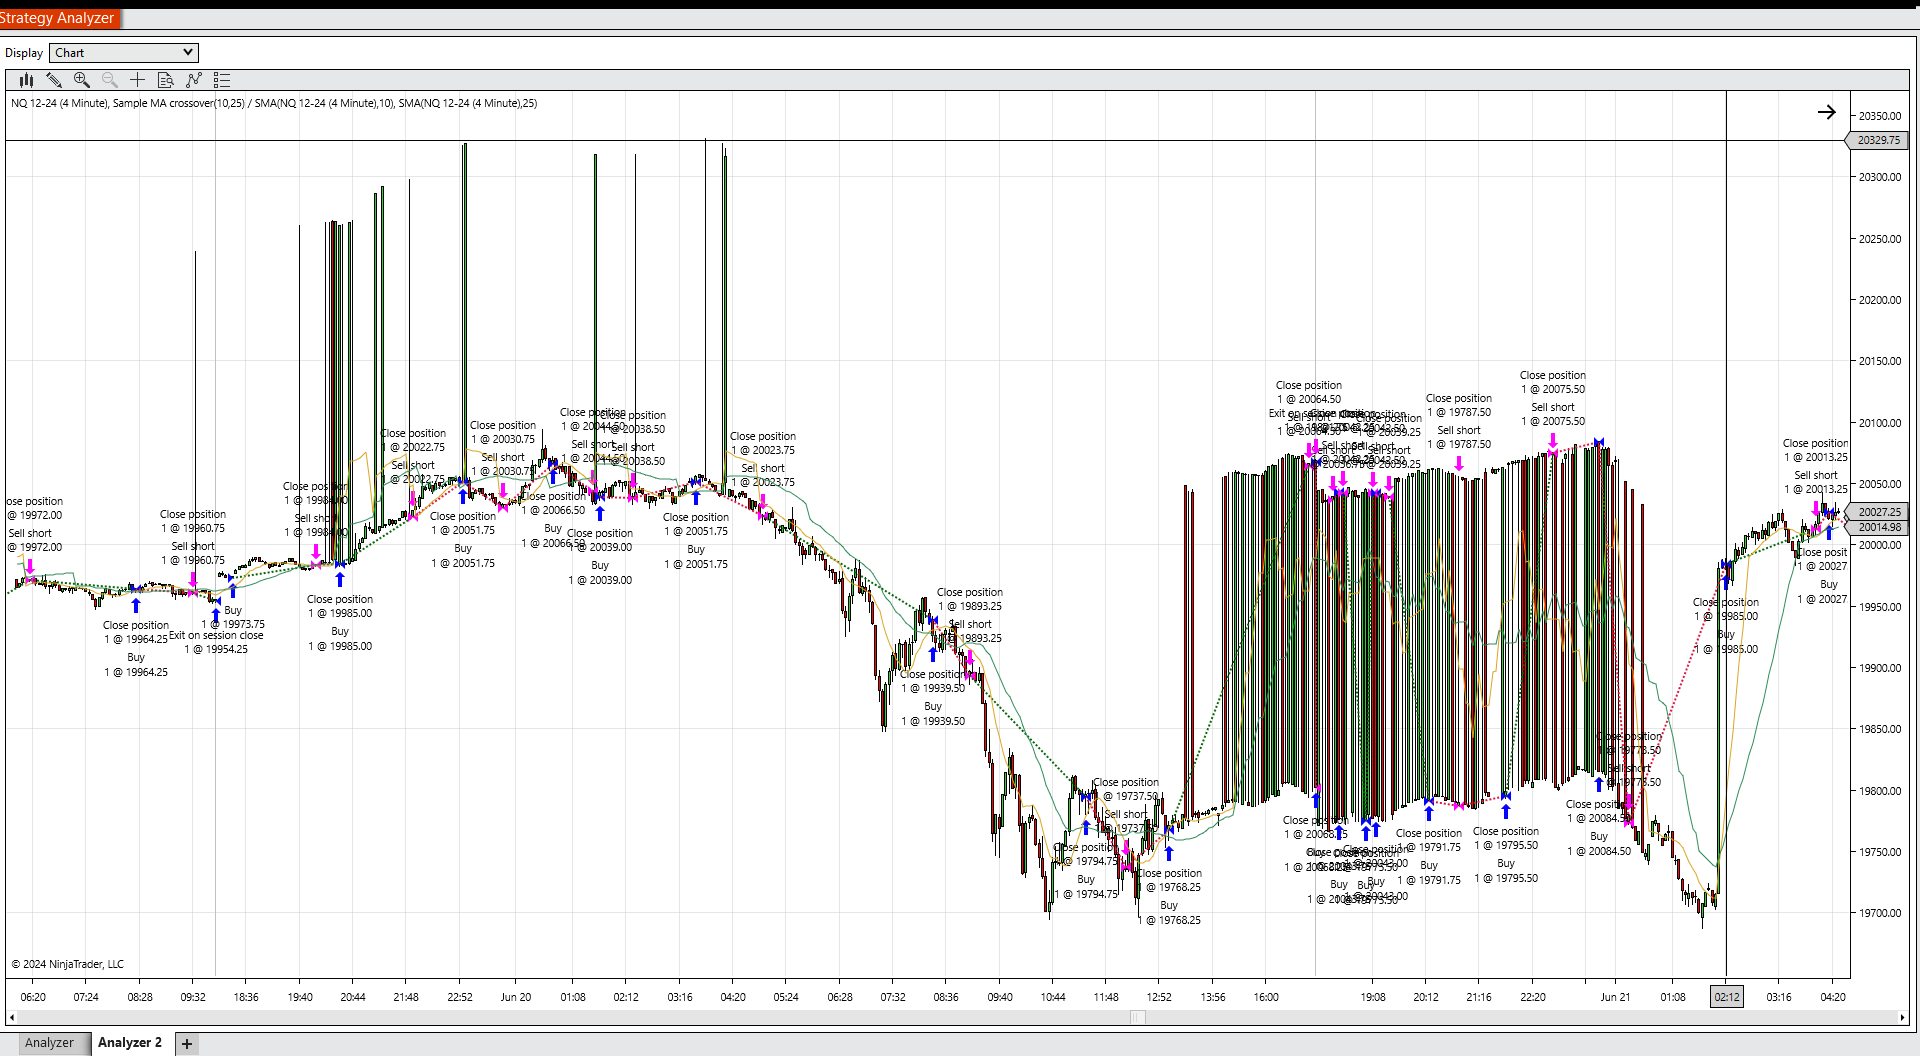Open the indicators icon
The width and height of the screenshot is (1920, 1056).
pyautogui.click(x=194, y=80)
